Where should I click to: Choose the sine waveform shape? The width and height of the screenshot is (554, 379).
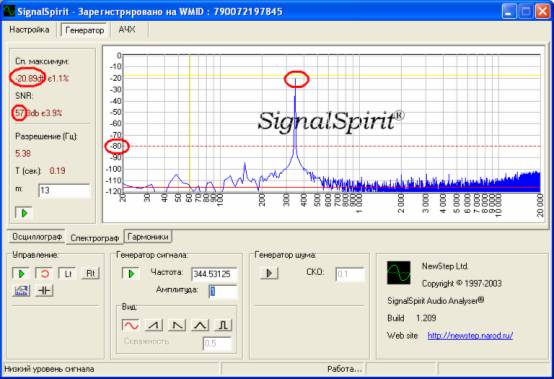pyautogui.click(x=131, y=325)
